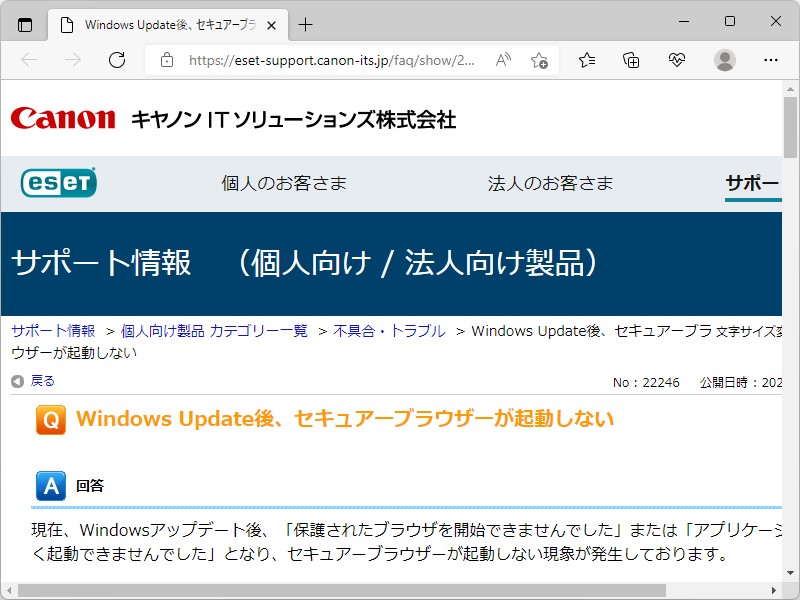Select the サポート menu item
The height and width of the screenshot is (600, 800).
(x=754, y=183)
